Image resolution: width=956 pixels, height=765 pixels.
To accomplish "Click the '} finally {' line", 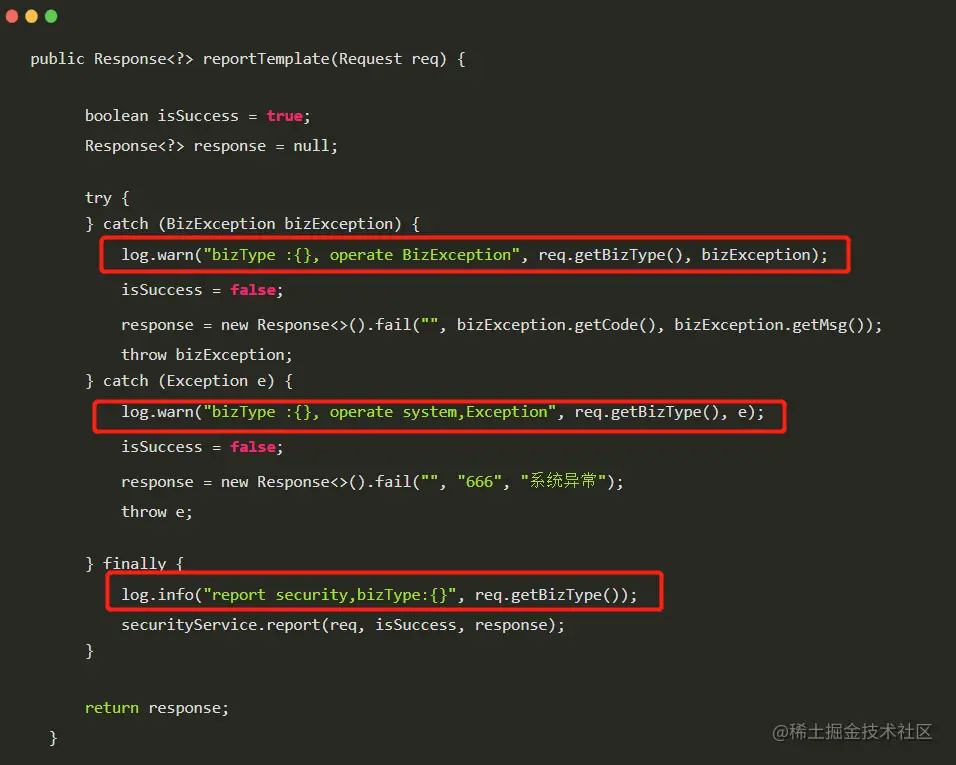I will (134, 563).
